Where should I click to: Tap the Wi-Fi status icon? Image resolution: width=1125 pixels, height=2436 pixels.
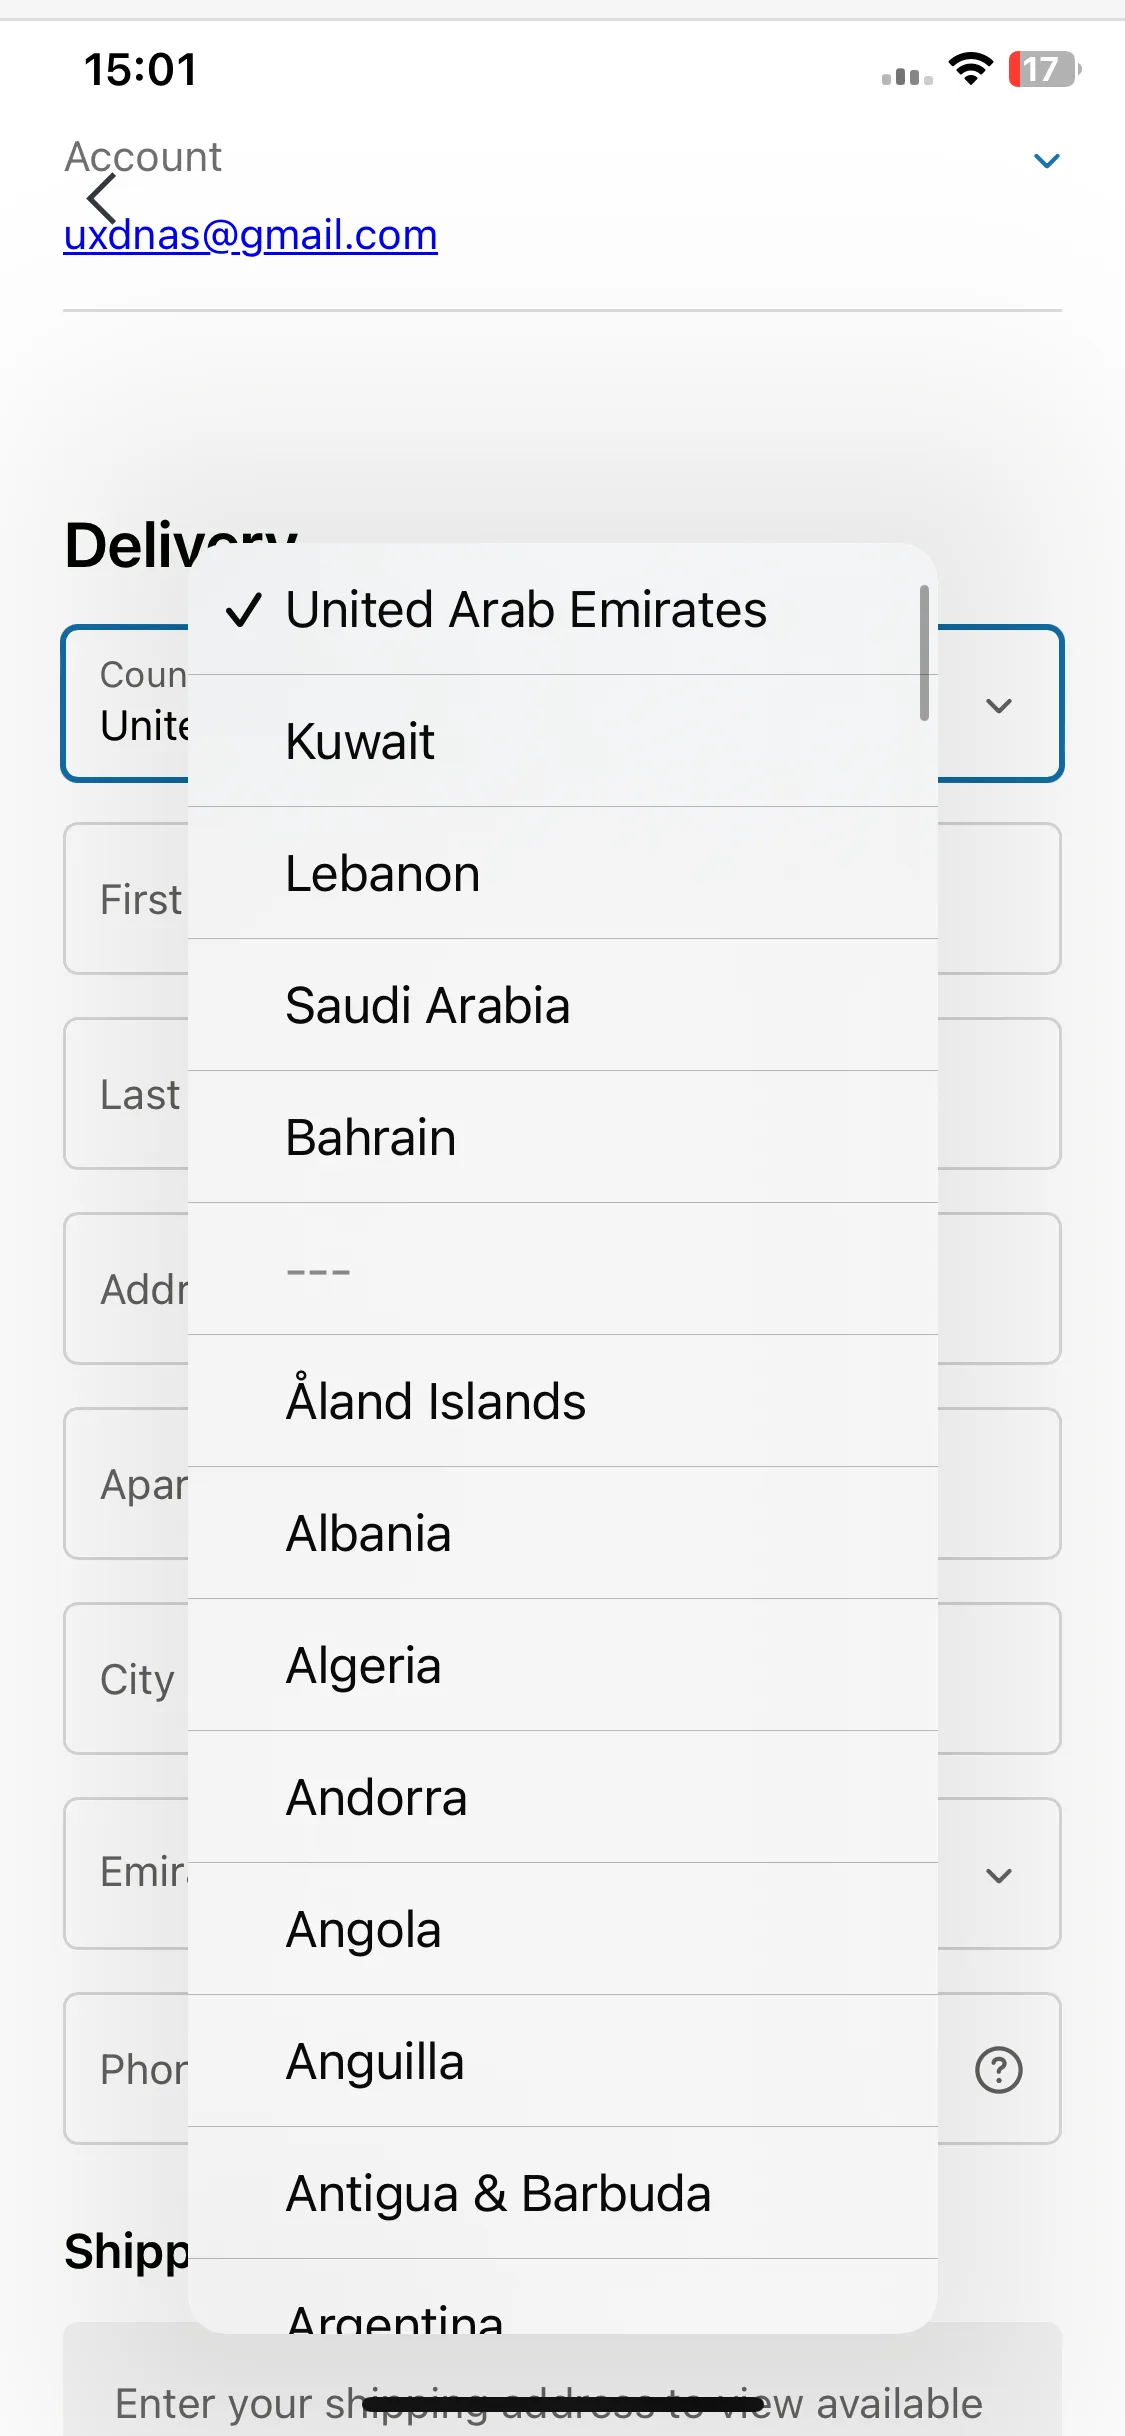970,69
